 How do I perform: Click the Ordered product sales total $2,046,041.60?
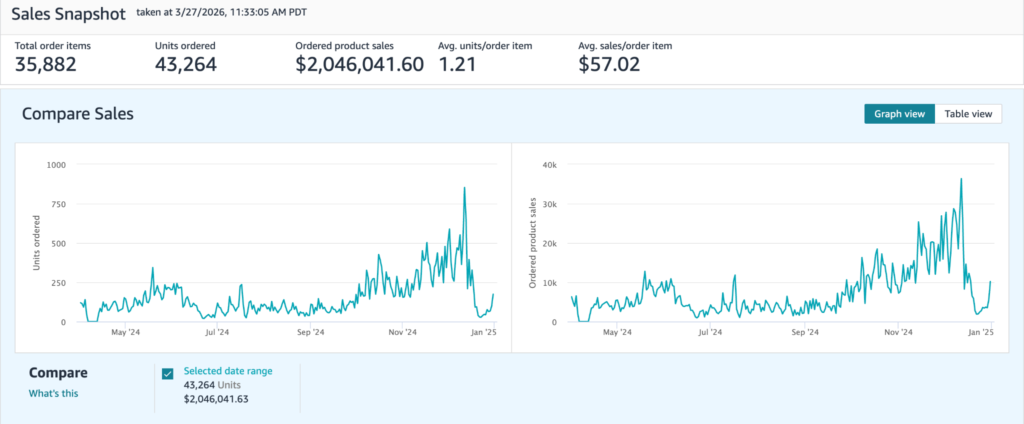click(x=359, y=65)
